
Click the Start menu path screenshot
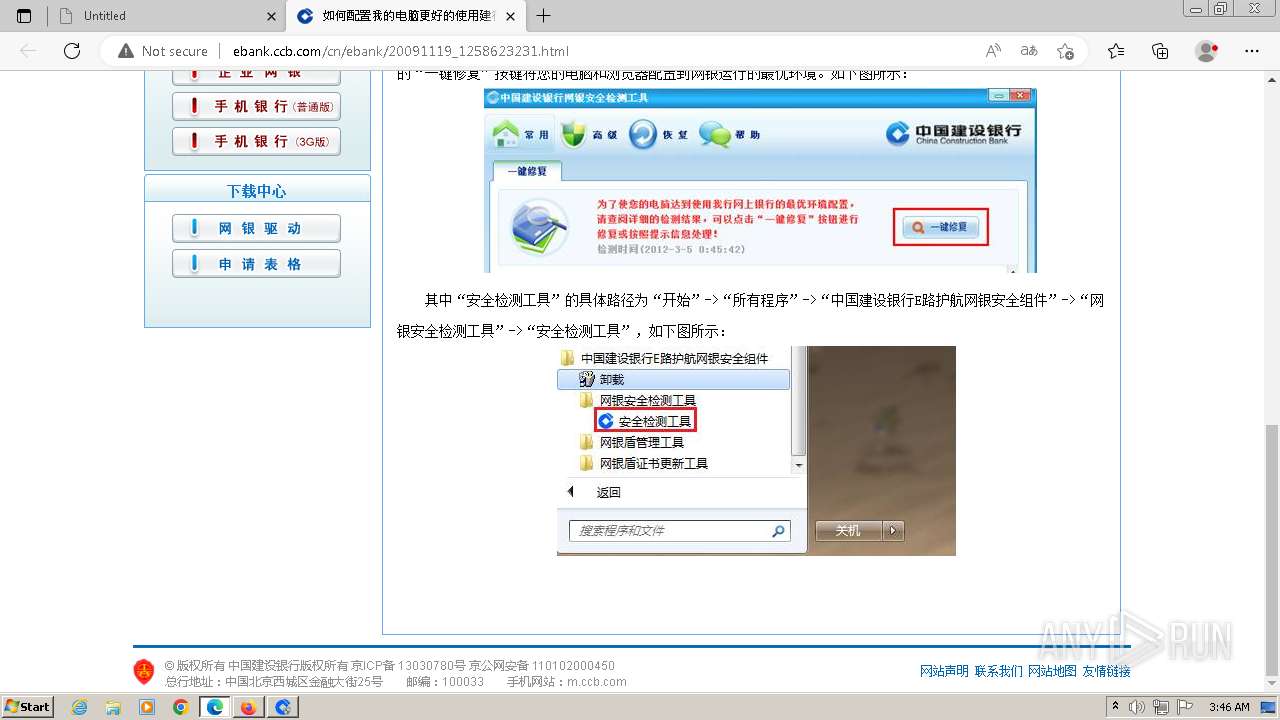[756, 451]
